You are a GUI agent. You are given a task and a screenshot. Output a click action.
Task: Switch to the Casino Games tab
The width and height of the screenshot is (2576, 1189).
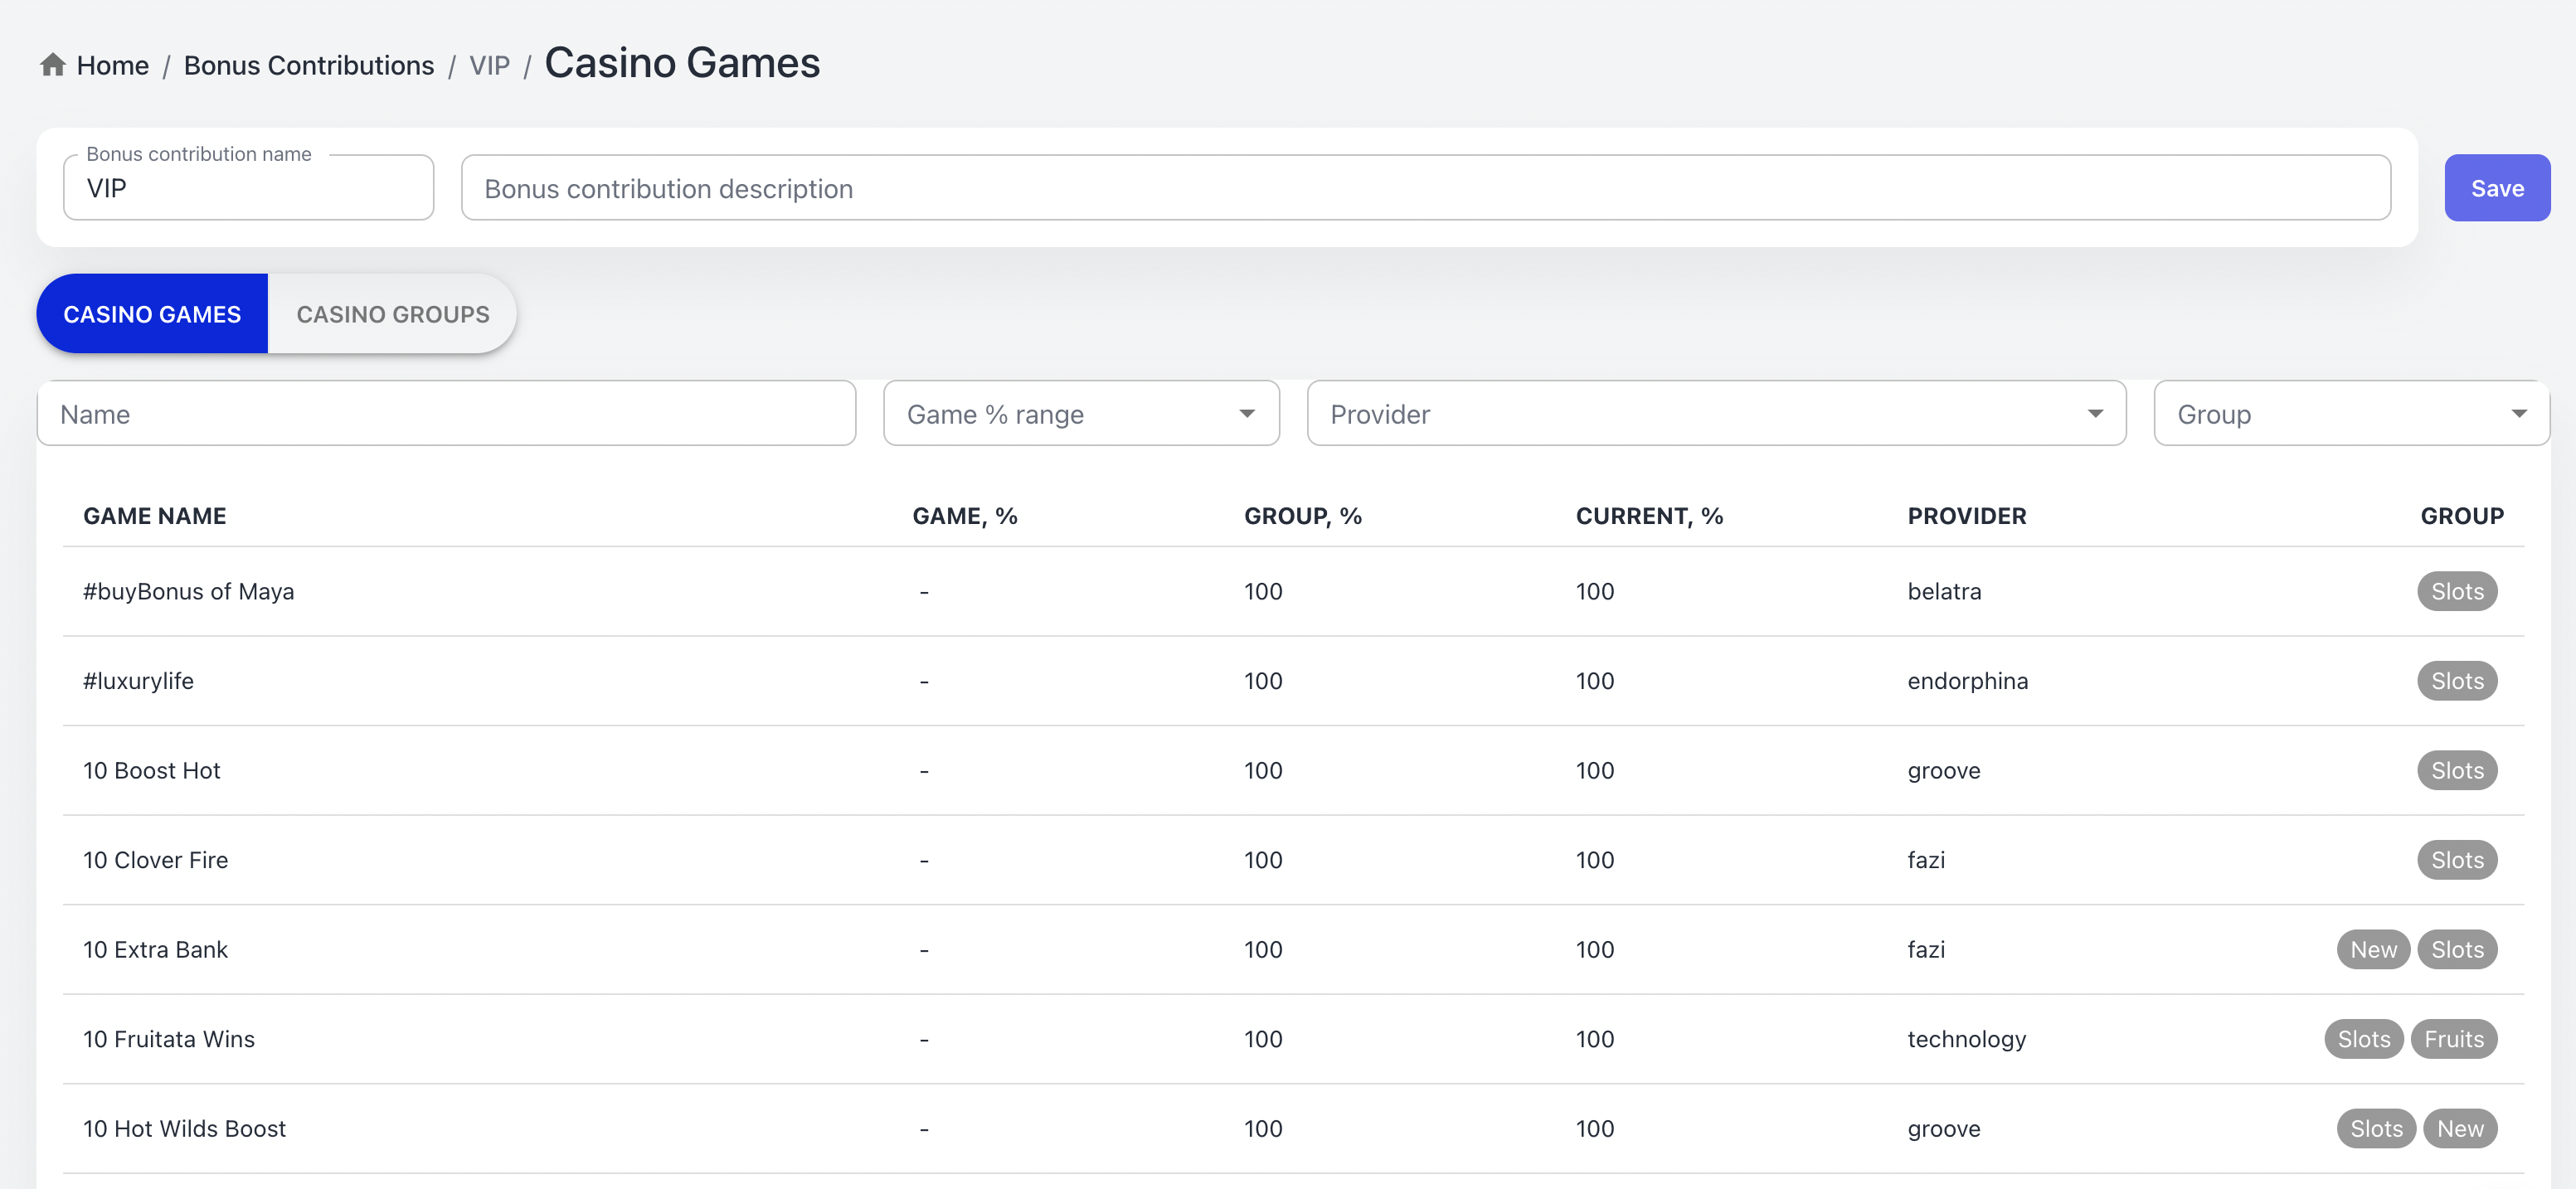tap(152, 314)
